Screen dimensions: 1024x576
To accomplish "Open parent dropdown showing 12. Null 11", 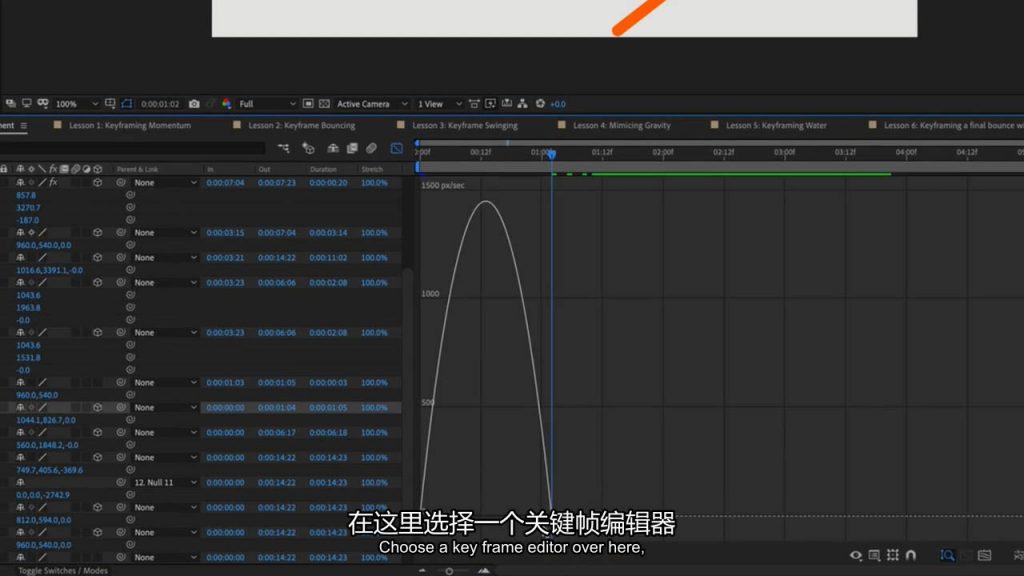I will click(165, 483).
